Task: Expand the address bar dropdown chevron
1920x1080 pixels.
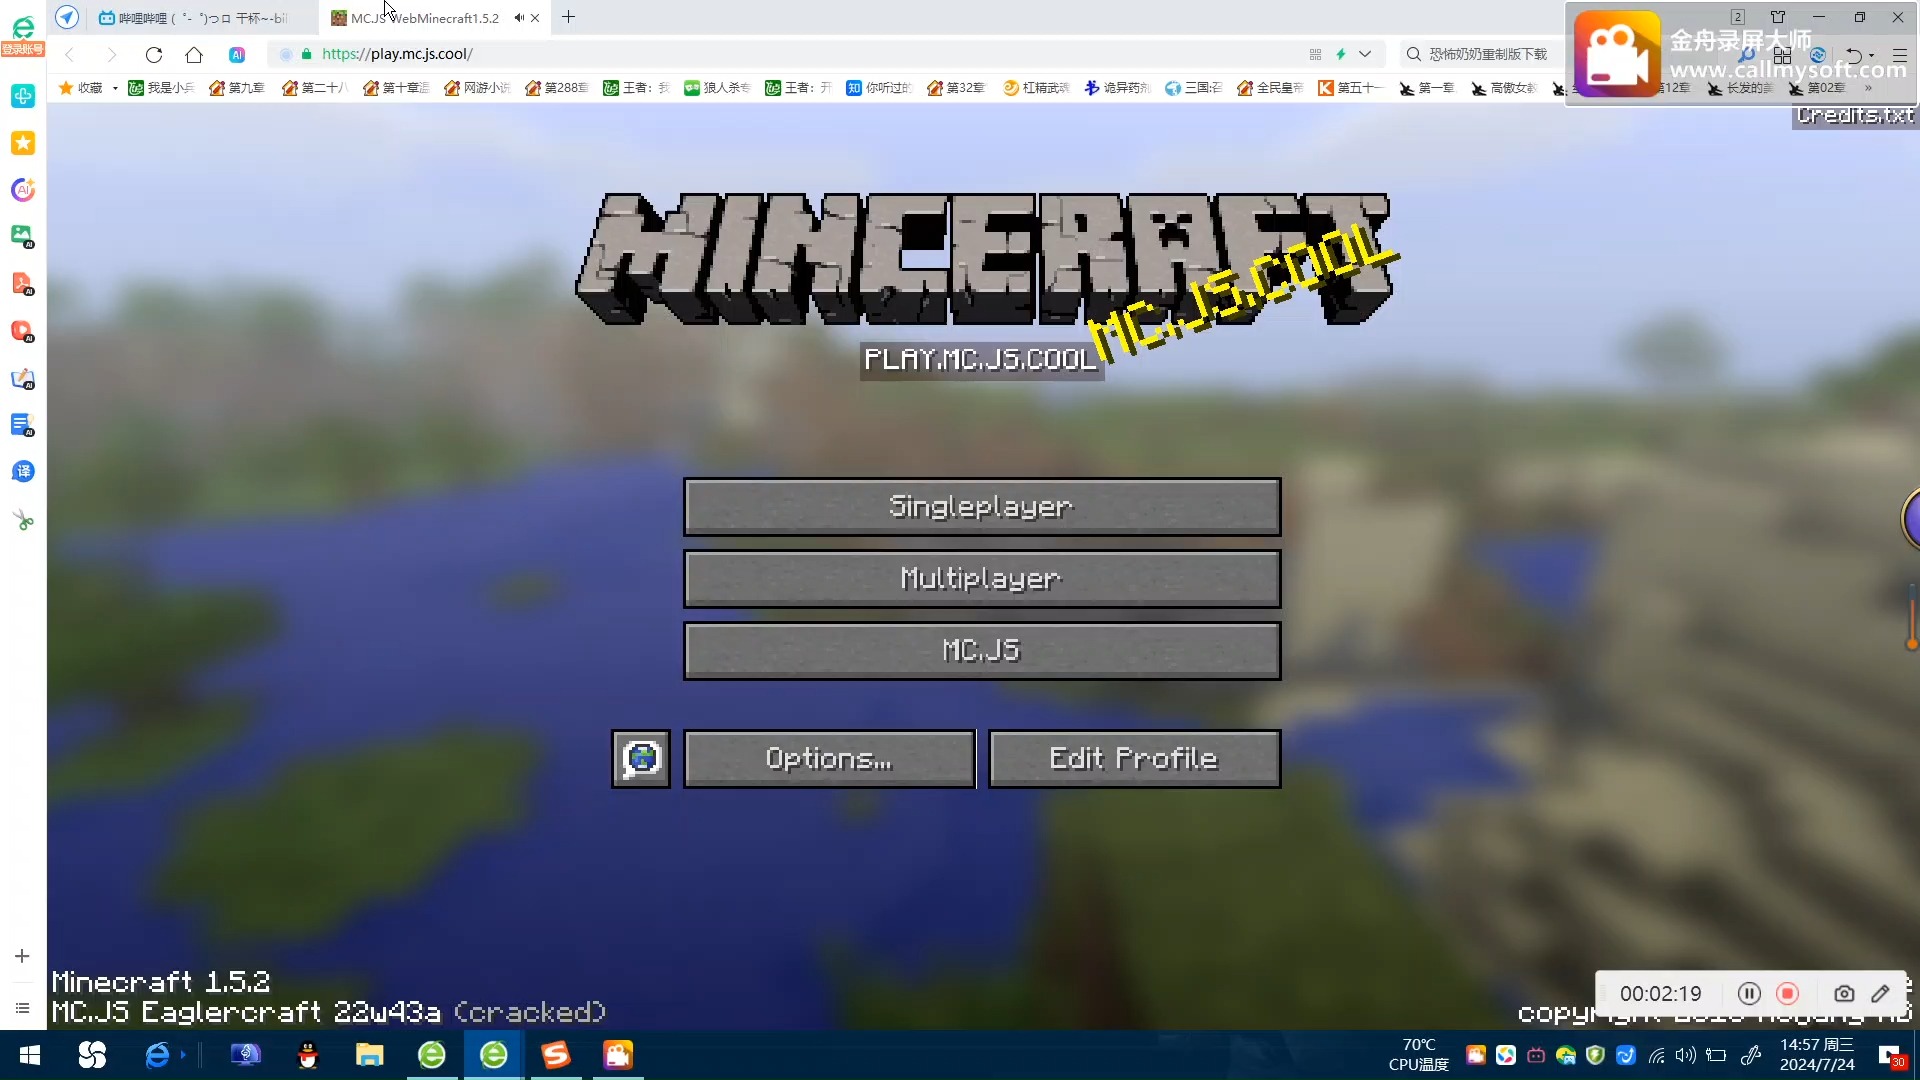Action: (x=1365, y=54)
